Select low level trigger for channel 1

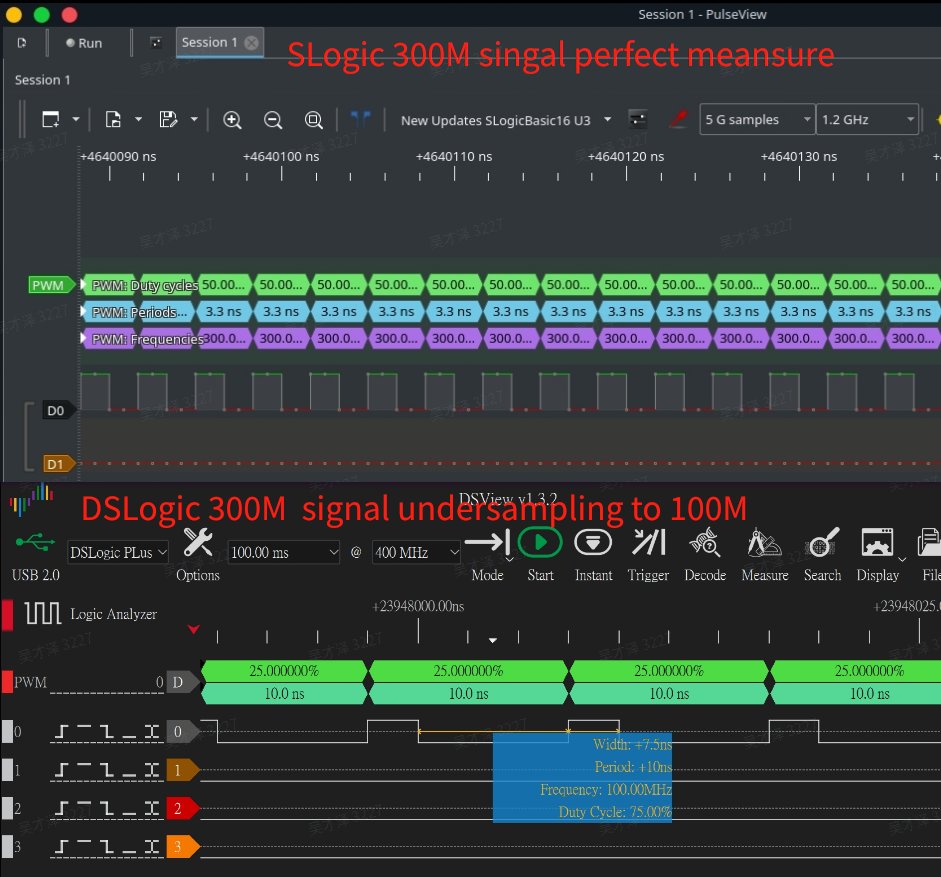pos(129,770)
